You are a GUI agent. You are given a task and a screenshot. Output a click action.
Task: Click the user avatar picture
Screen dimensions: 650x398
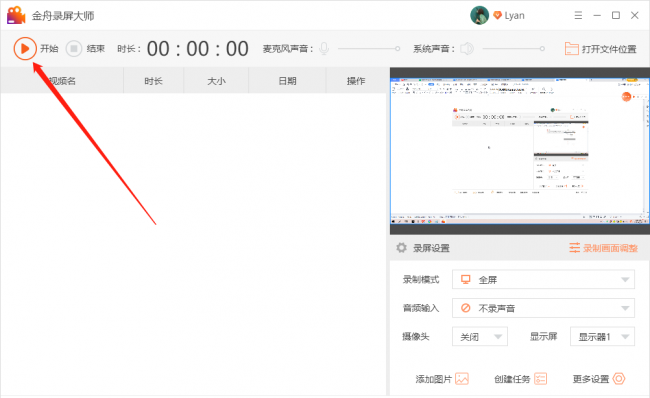click(x=479, y=15)
